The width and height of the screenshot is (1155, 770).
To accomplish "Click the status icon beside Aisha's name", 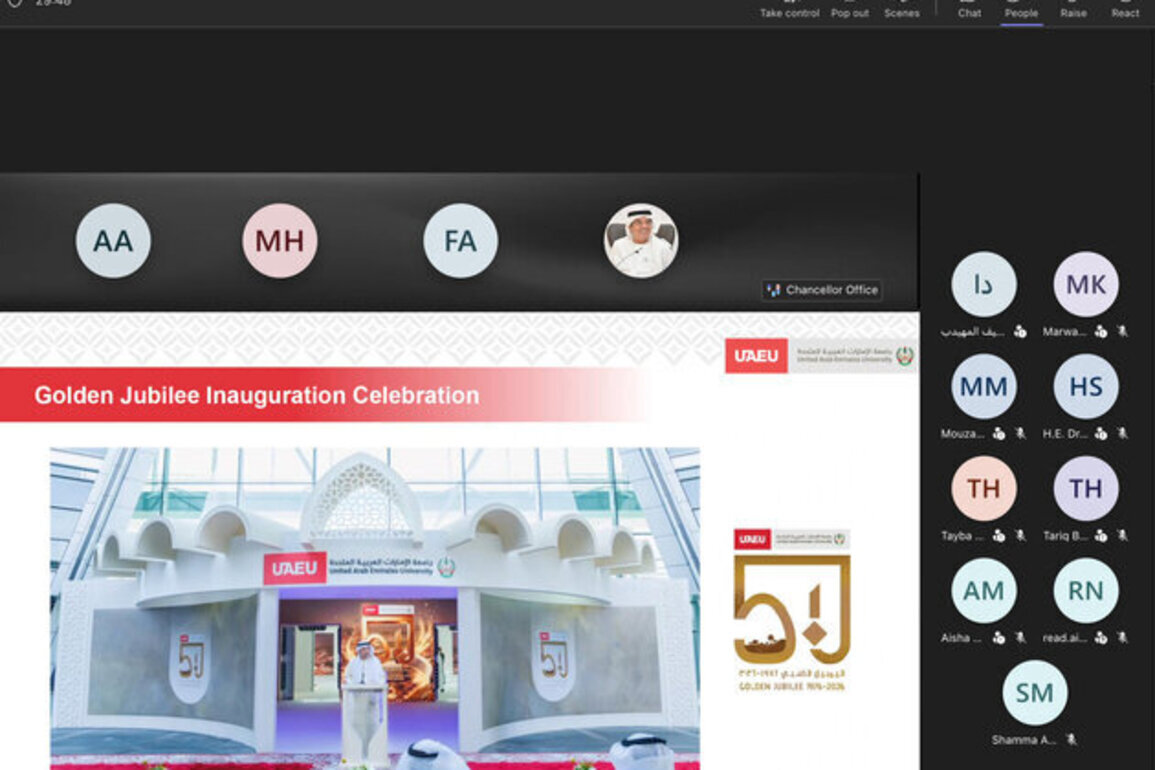I will tap(999, 638).
